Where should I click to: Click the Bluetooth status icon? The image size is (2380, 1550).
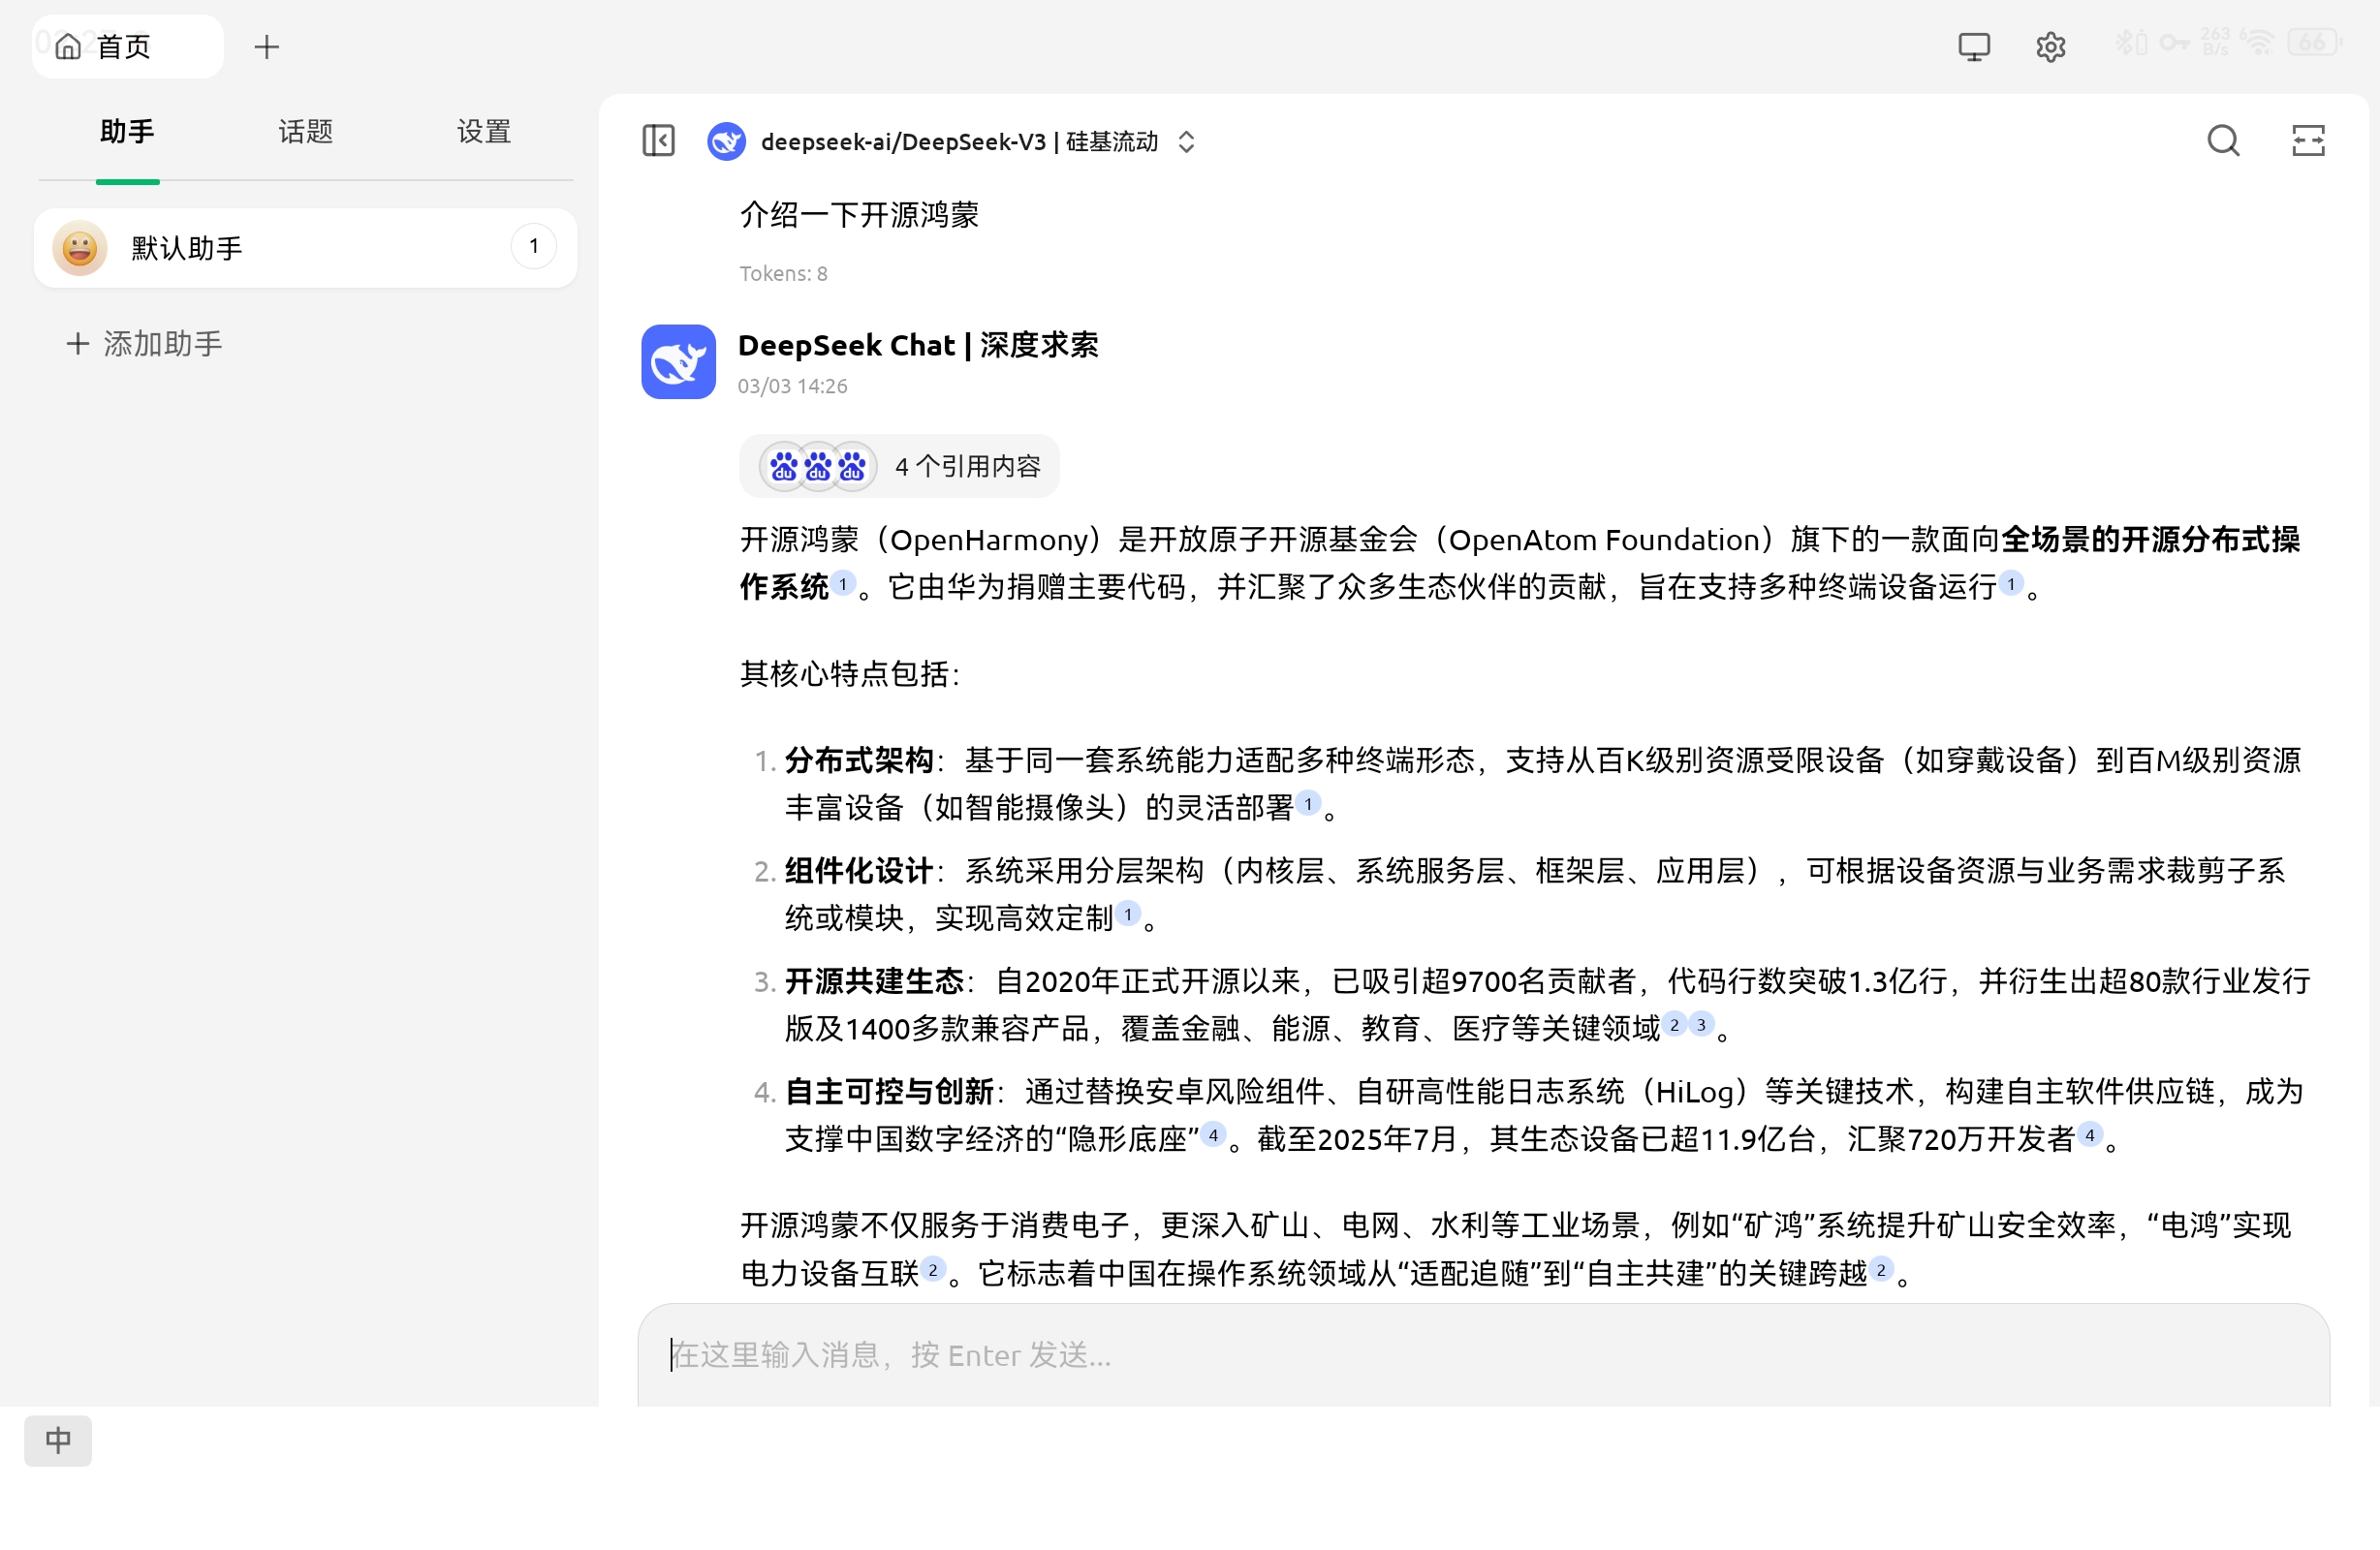point(2130,42)
